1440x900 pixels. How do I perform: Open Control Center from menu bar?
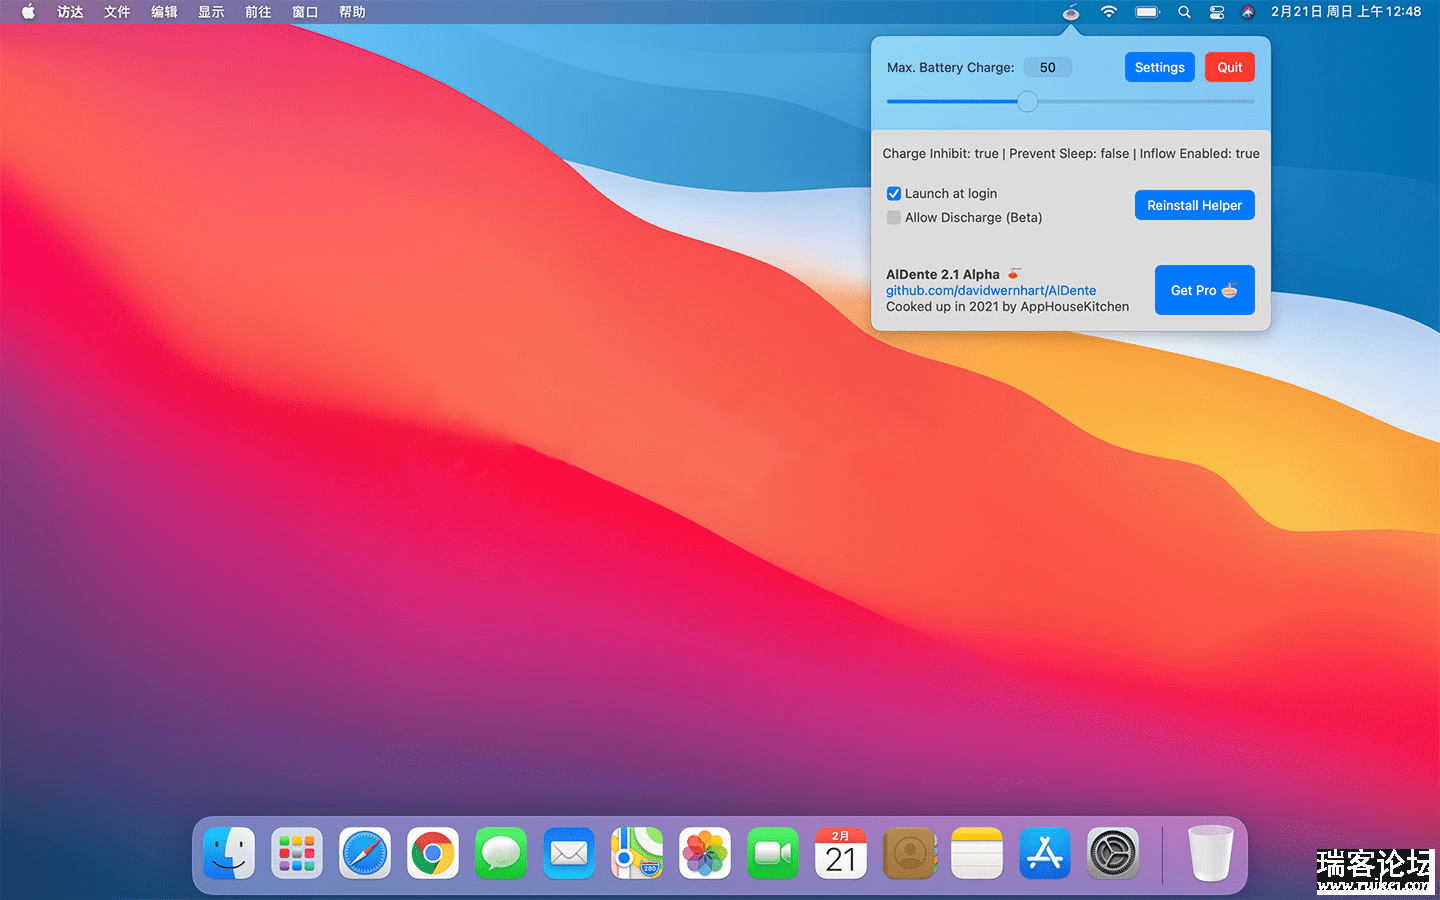[1217, 12]
